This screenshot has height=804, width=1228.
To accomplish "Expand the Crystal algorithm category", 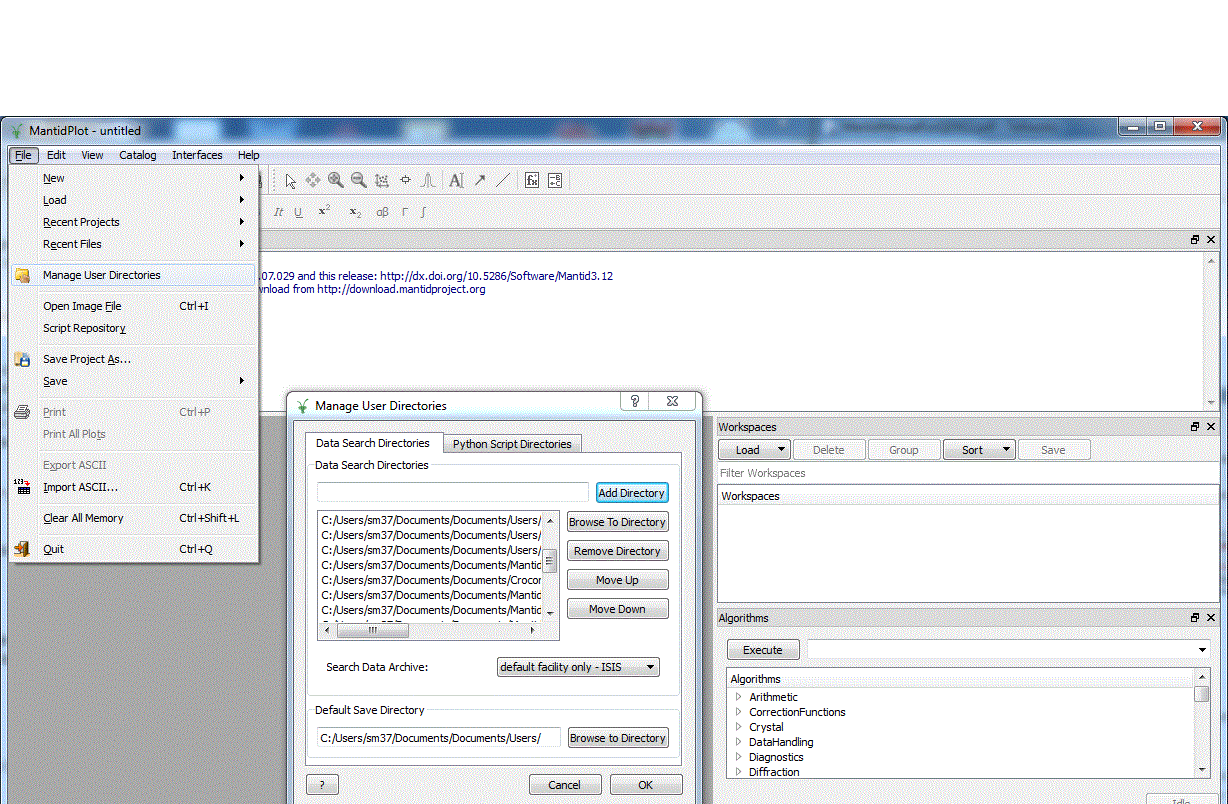I will pyautogui.click(x=739, y=727).
